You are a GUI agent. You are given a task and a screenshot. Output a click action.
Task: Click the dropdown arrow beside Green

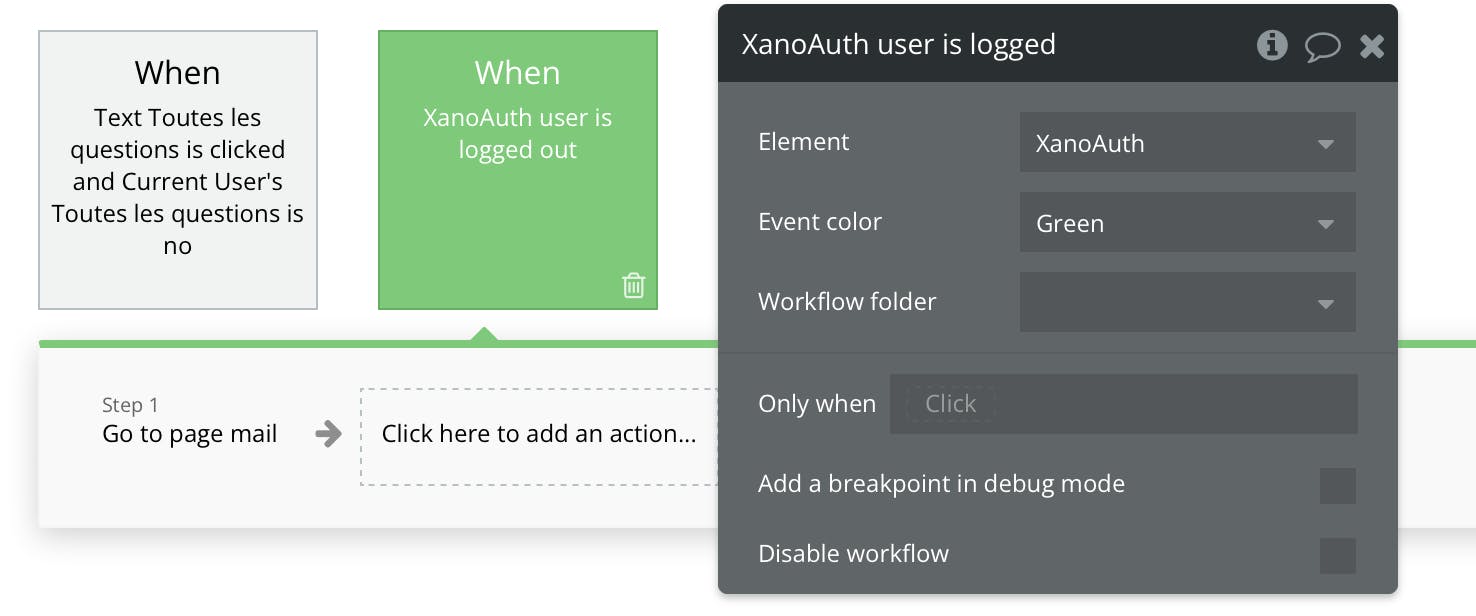click(1326, 223)
